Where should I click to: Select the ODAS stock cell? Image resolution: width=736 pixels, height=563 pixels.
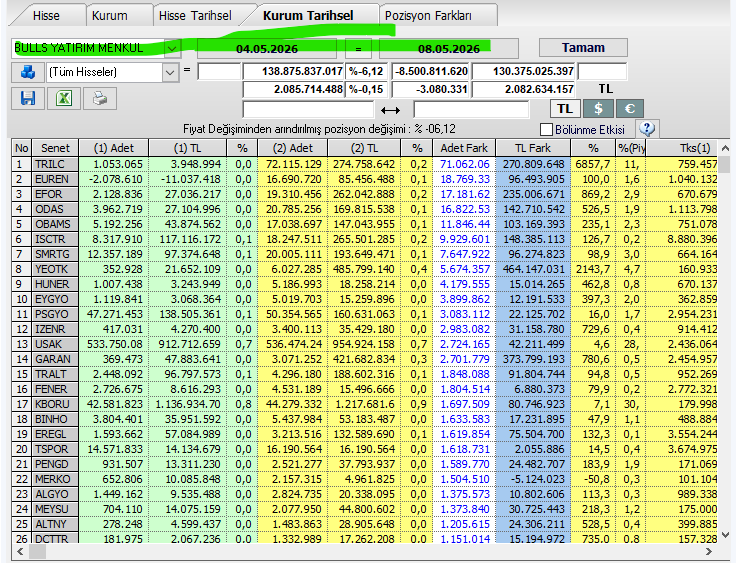[55, 209]
